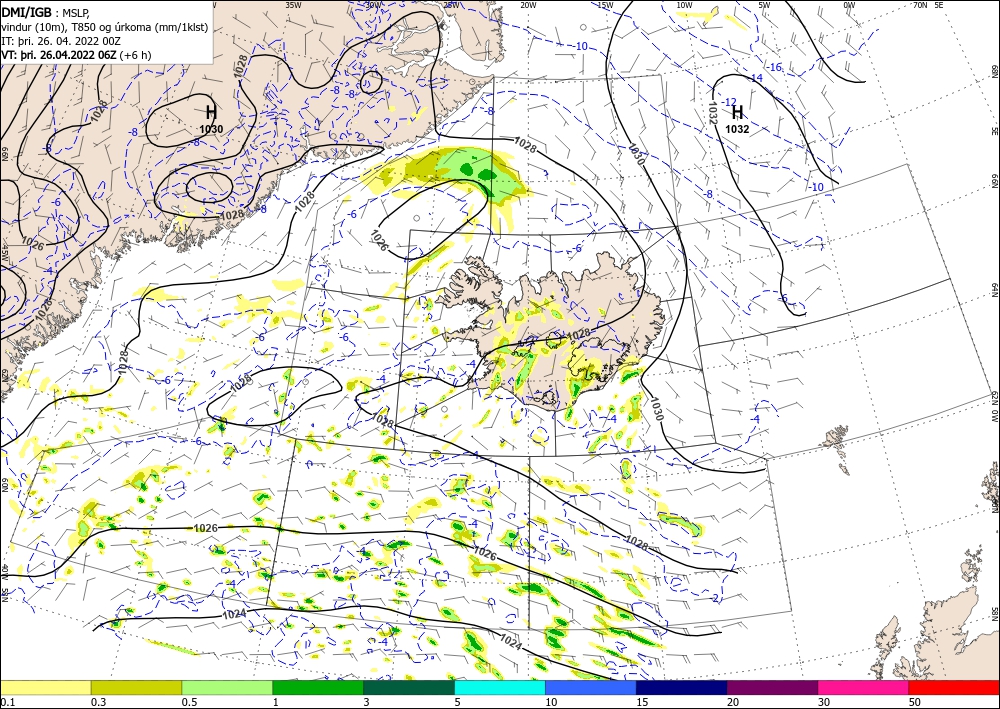Click the blue '-16' temperature label
The width and height of the screenshot is (1000, 709).
click(774, 67)
